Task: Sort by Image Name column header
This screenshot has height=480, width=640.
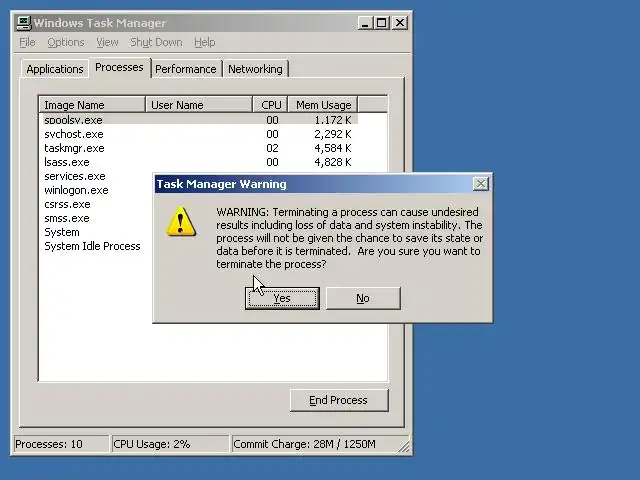Action: point(92,105)
